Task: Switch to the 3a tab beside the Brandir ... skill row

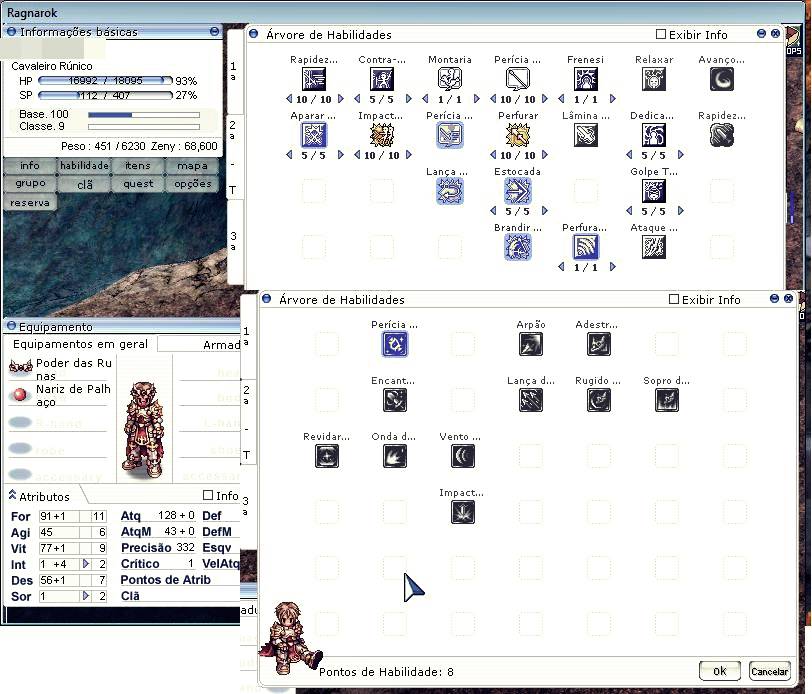Action: coord(234,241)
